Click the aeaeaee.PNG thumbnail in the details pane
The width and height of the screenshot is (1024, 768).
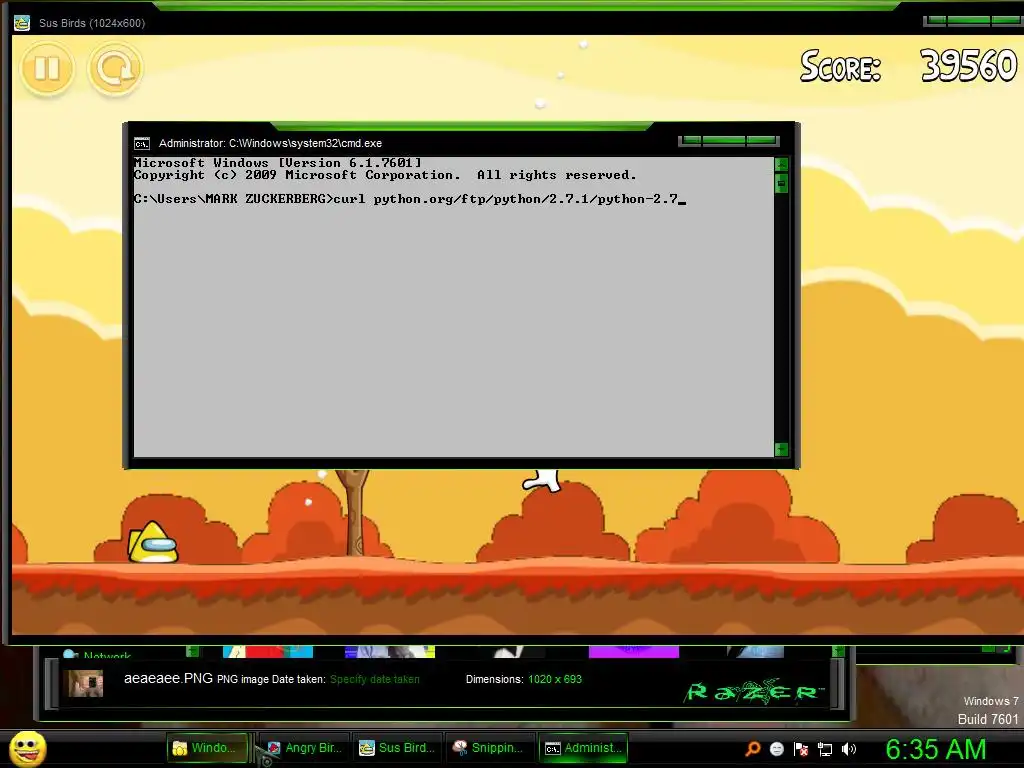(x=86, y=683)
